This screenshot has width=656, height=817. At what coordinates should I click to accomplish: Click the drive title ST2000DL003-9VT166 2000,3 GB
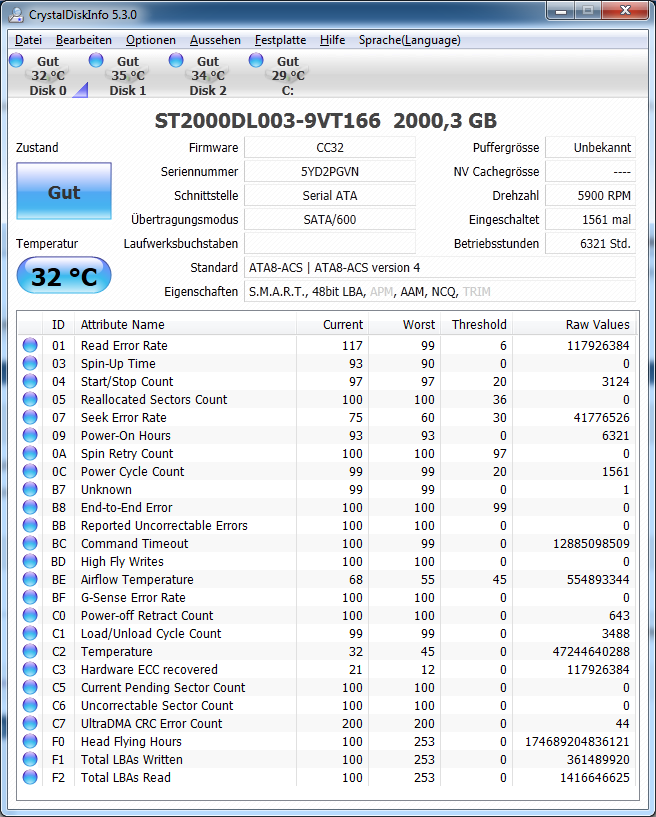pos(326,121)
